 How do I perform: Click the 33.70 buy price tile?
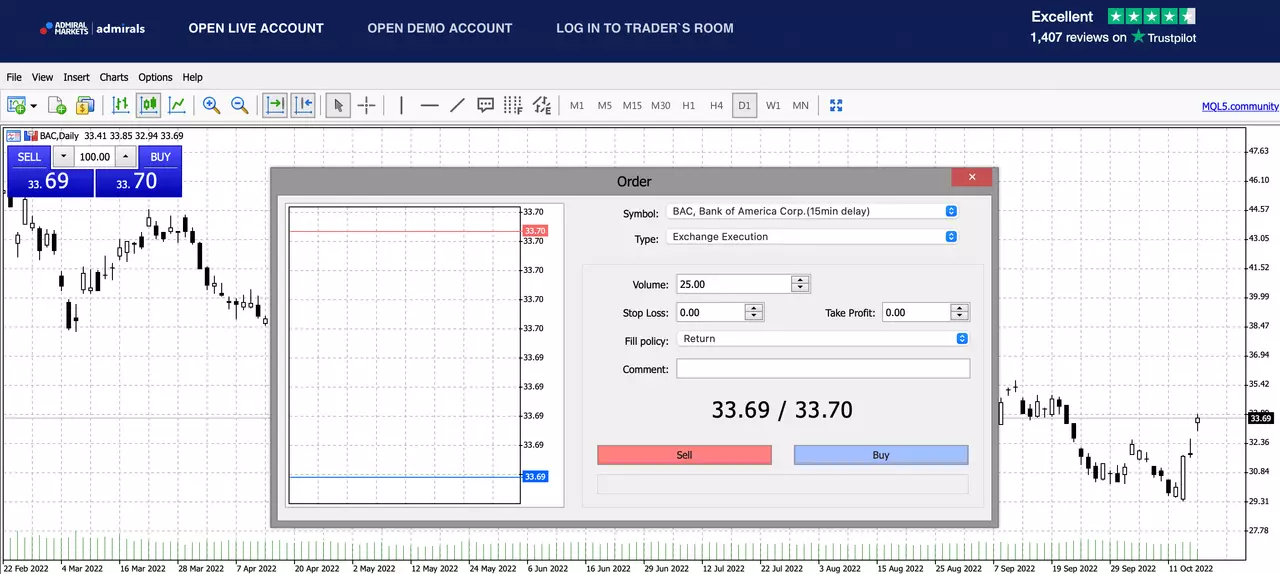tap(138, 182)
